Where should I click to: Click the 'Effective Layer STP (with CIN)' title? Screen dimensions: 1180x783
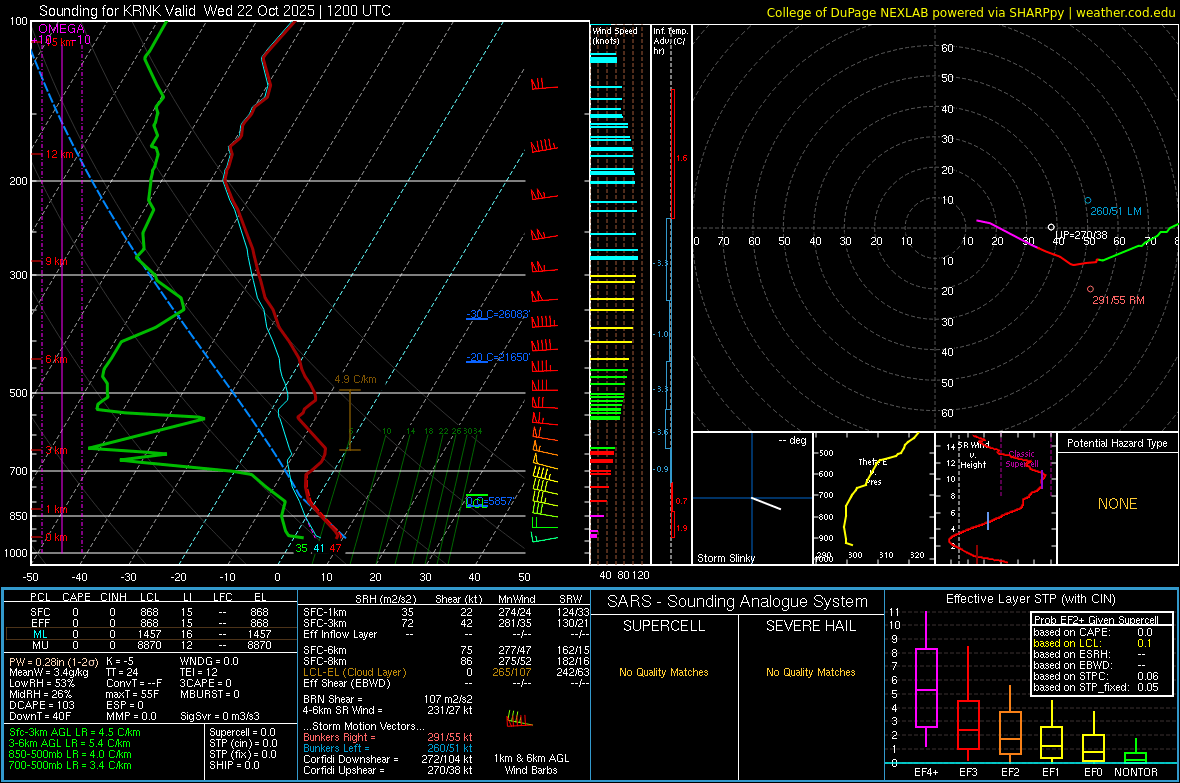pyautogui.click(x=1030, y=599)
